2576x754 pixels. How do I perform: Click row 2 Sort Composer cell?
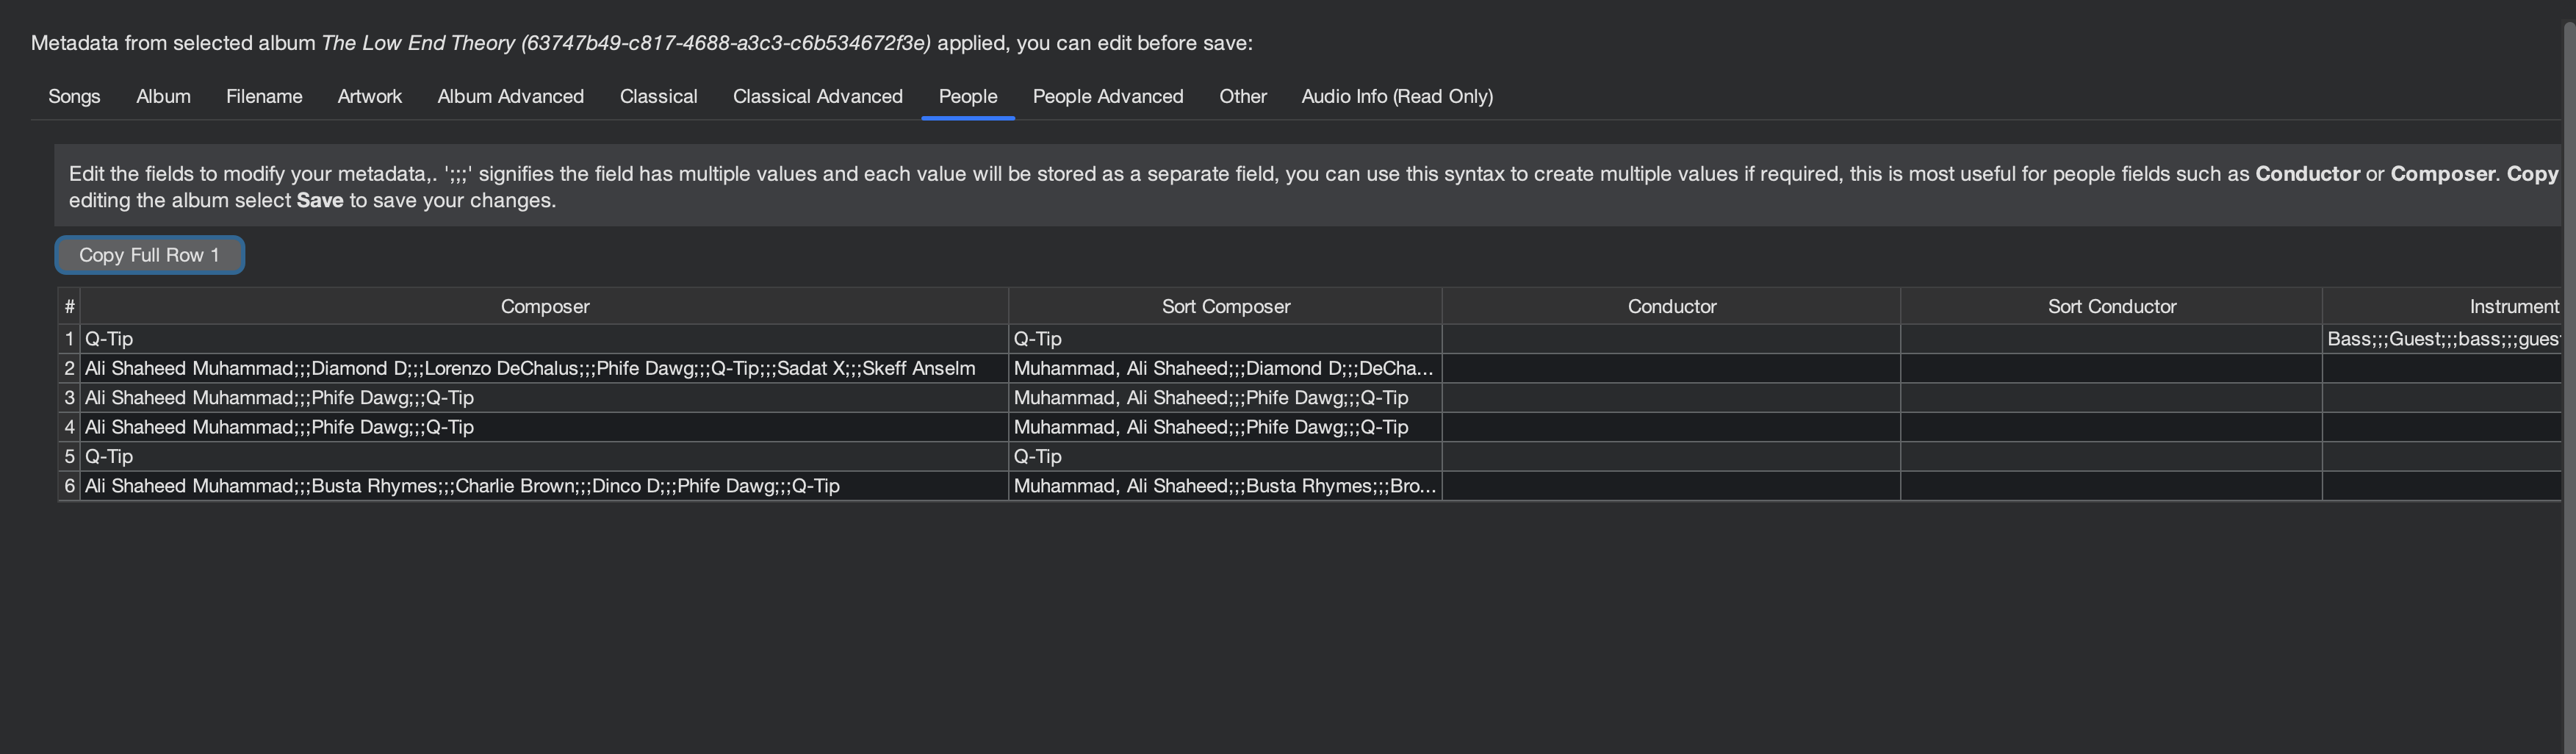[x=1225, y=368]
